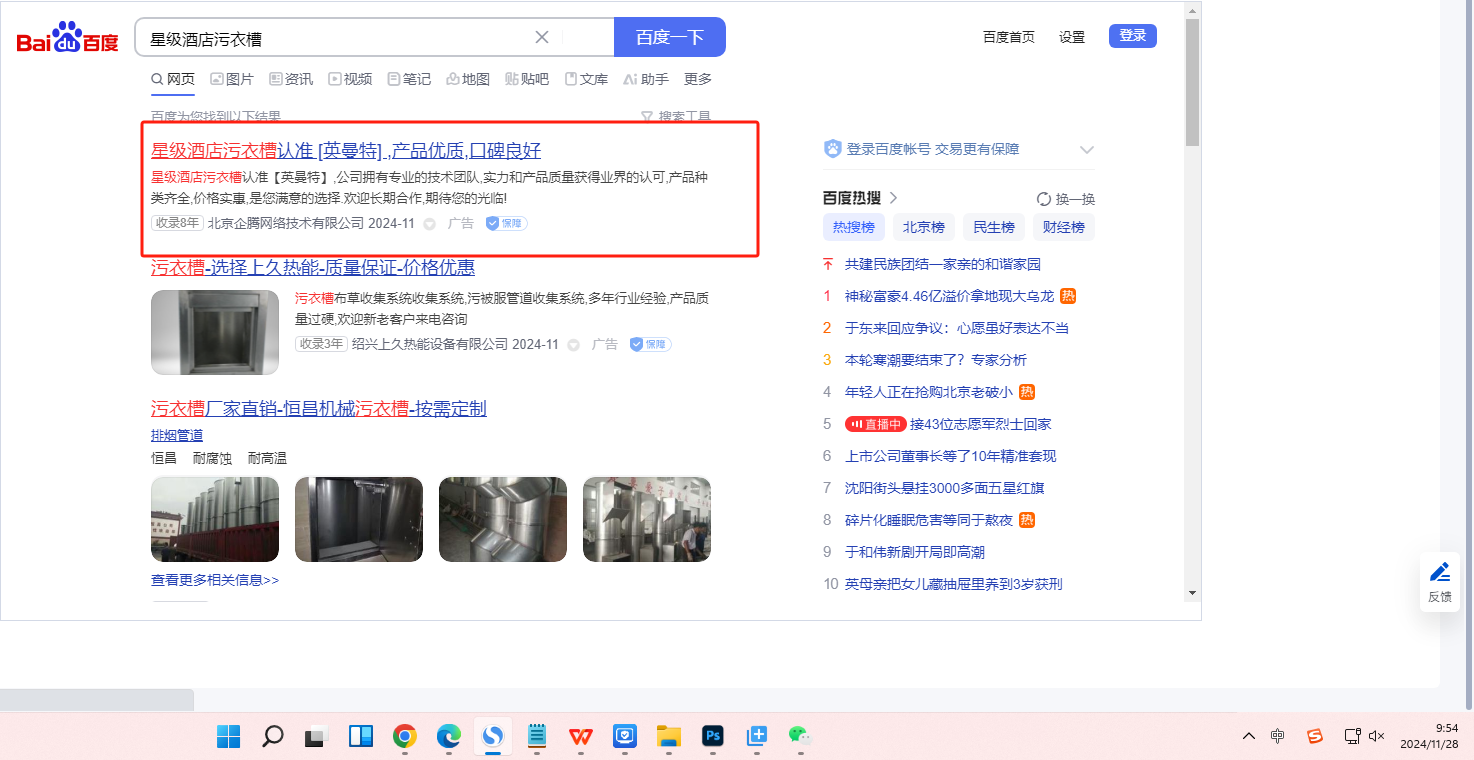Click the 耐腐蚀 tag under 恒昌机械 result
This screenshot has height=760, width=1474.
(212, 458)
